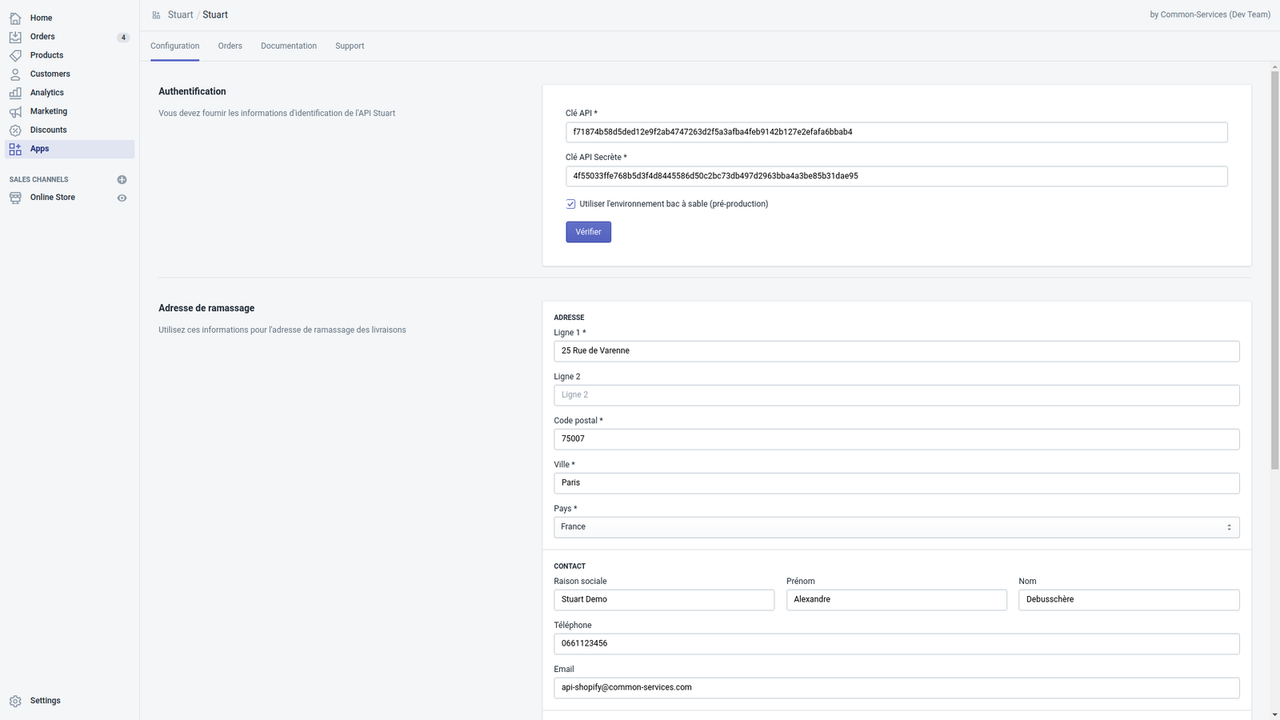Click the app icon beside the Stuart breadcrumb

156,15
